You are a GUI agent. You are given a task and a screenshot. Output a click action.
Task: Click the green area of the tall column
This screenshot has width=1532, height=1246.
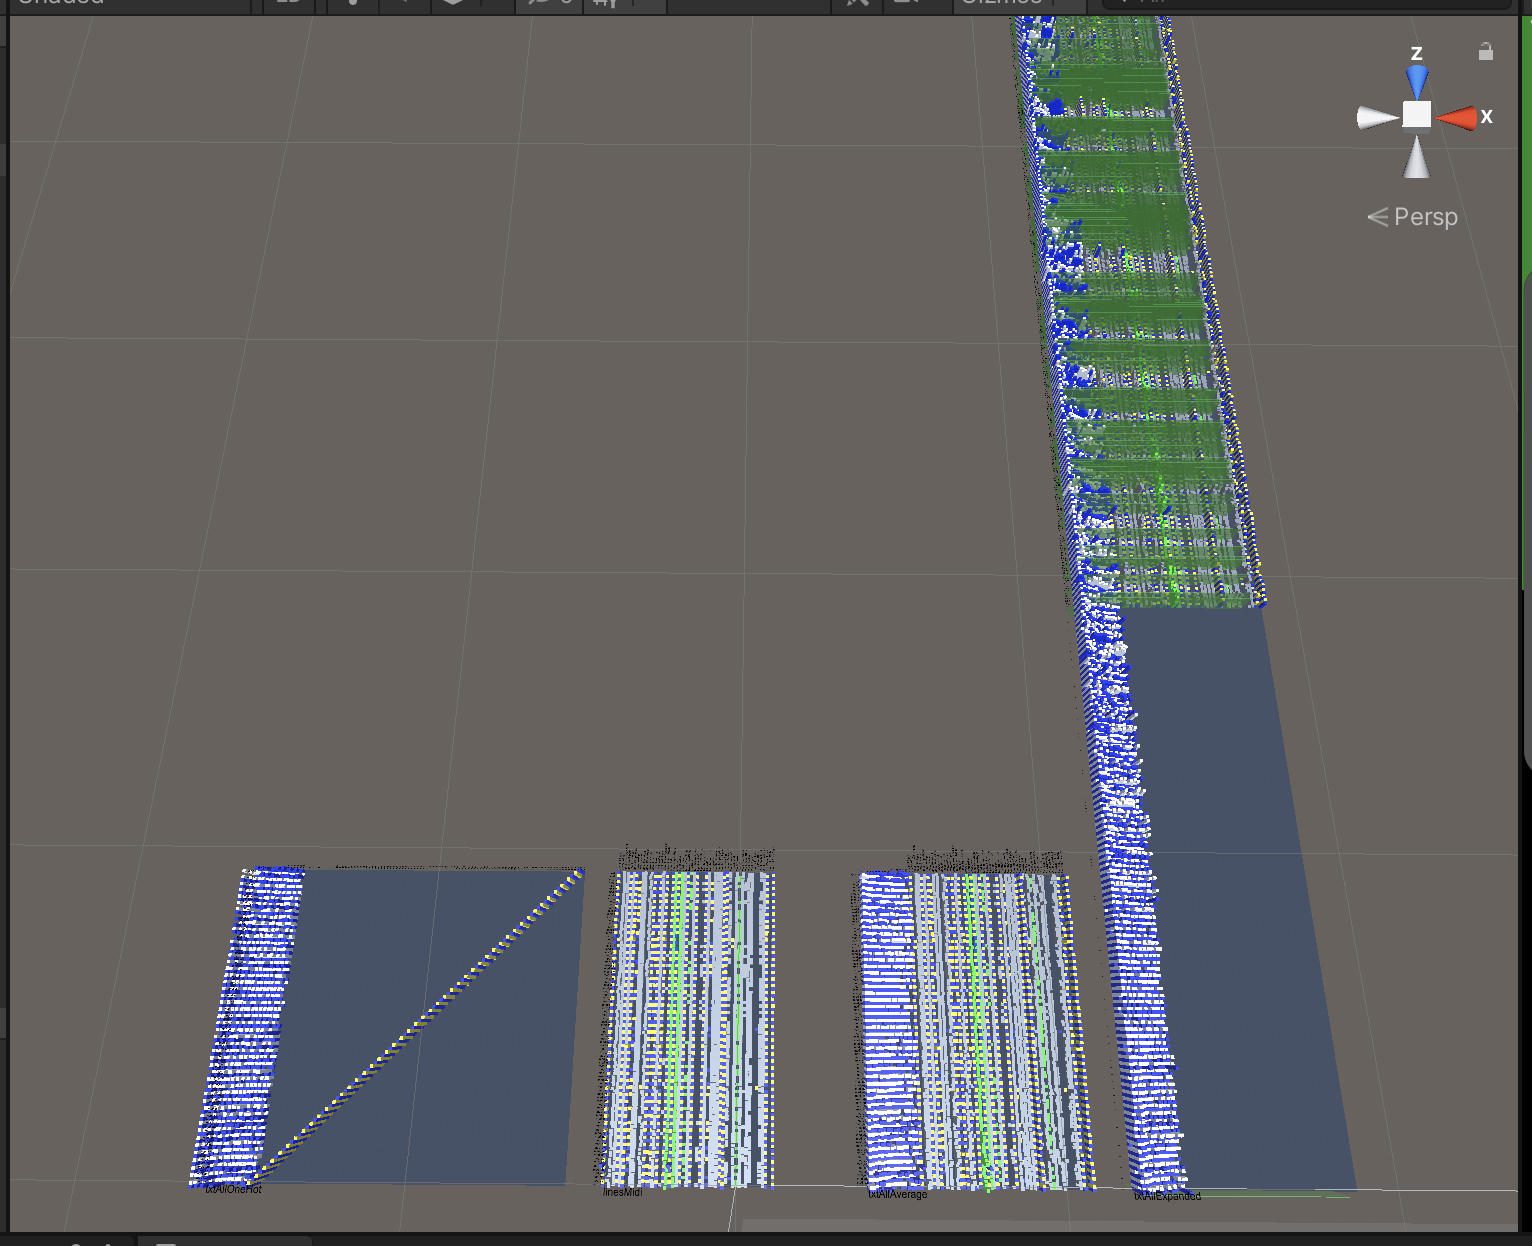click(x=1130, y=300)
